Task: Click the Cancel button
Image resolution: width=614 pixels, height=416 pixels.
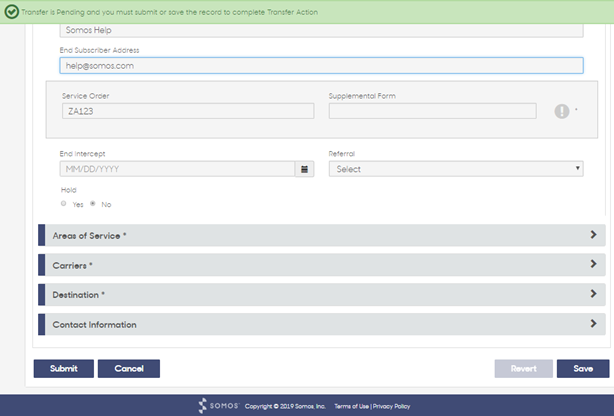Action: 129,369
